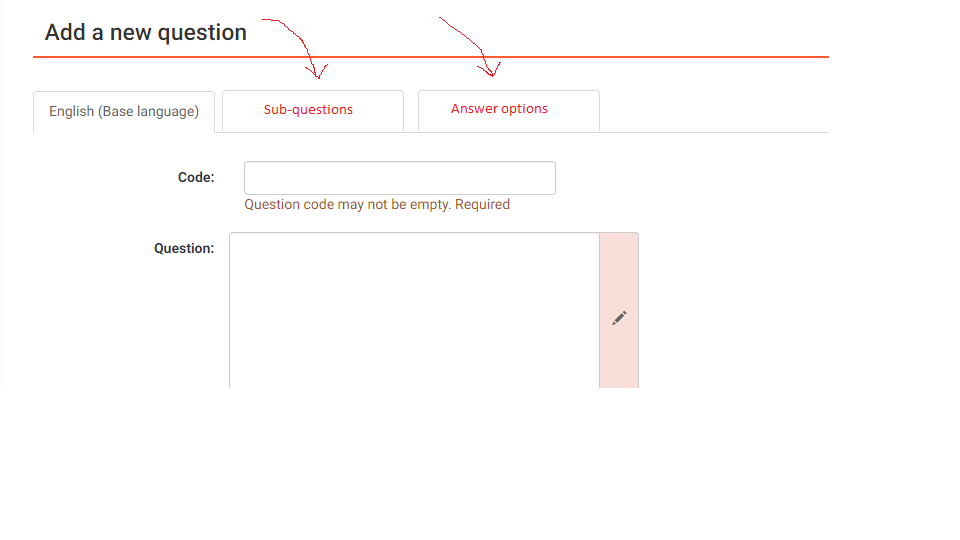Click the "Question:" field label
Screen dimensions: 960x540
184,248
